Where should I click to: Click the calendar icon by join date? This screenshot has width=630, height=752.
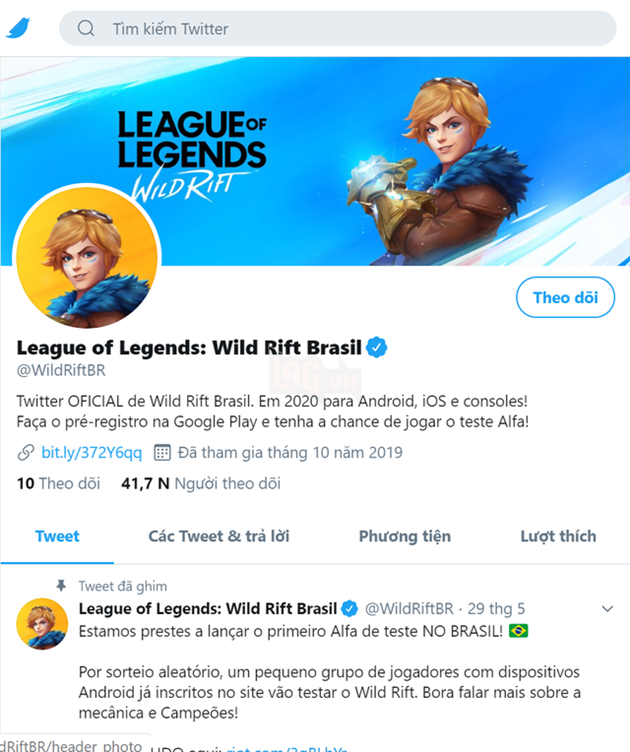pos(162,452)
